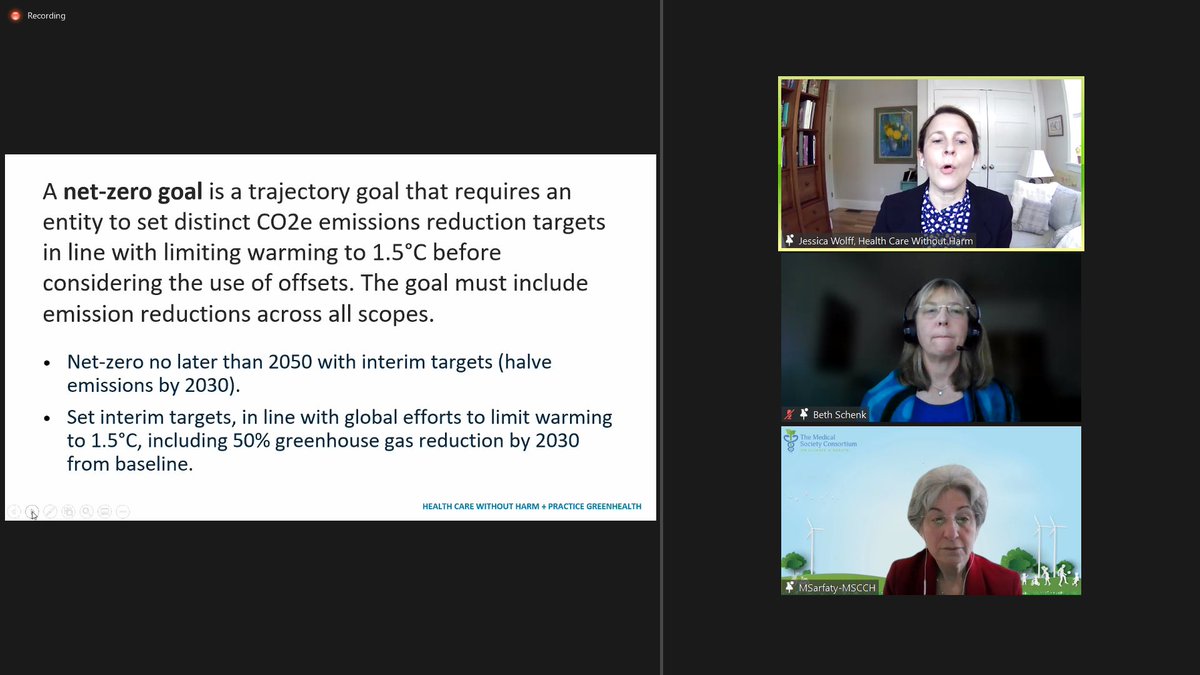Click pin icon on Jessica Wolff's video

(x=790, y=241)
